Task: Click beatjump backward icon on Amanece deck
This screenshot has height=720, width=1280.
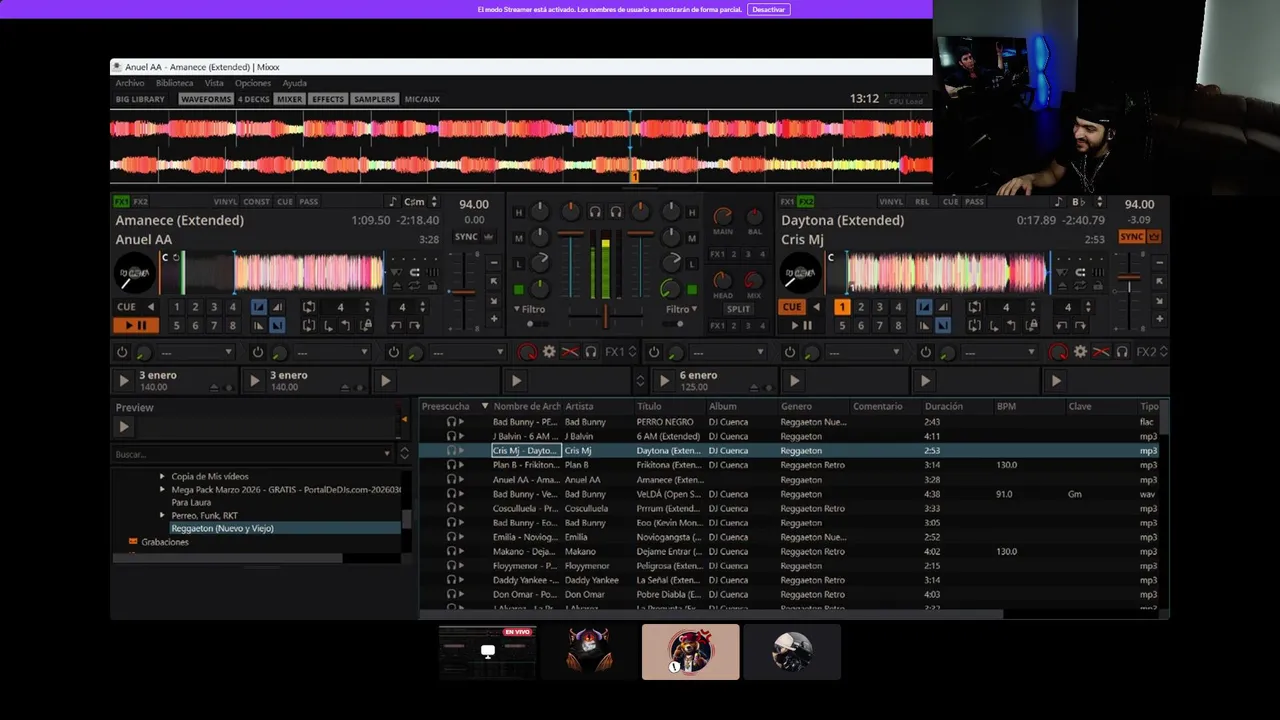Action: tap(396, 325)
